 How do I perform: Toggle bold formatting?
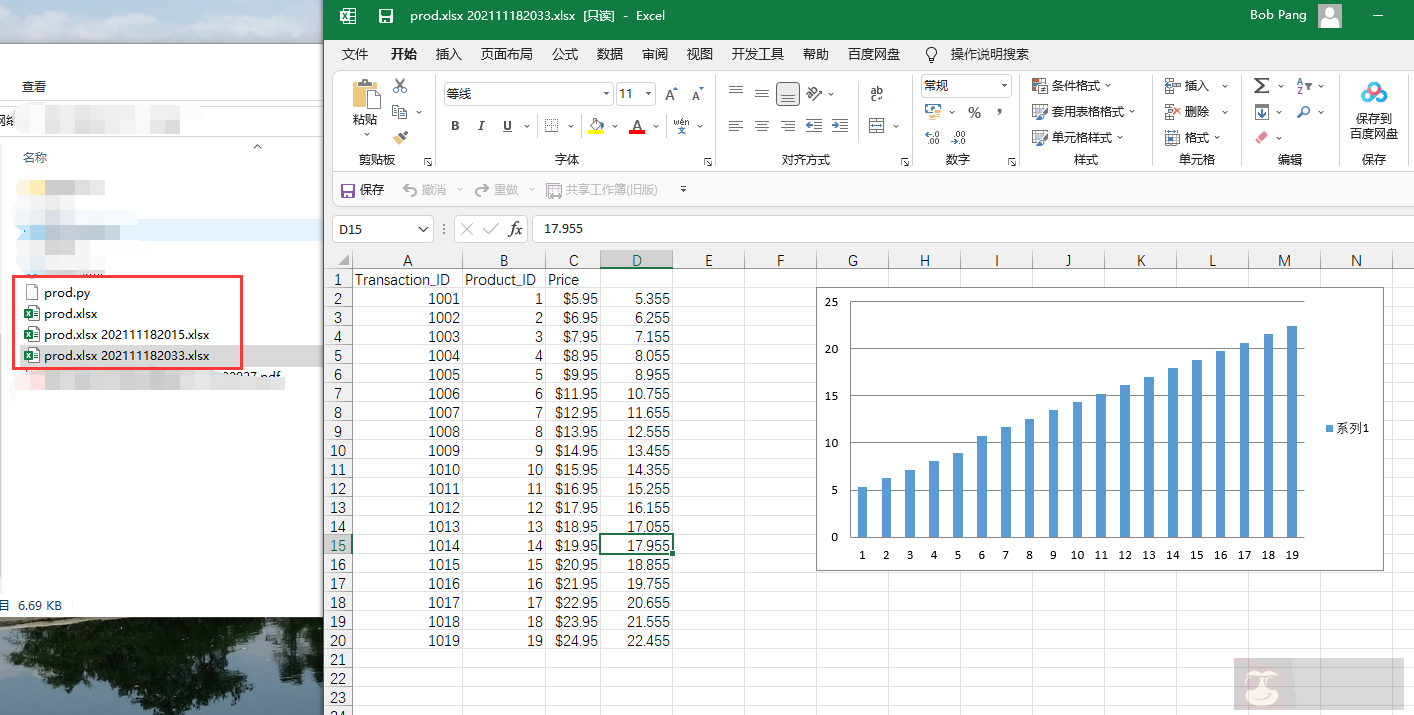pos(454,126)
